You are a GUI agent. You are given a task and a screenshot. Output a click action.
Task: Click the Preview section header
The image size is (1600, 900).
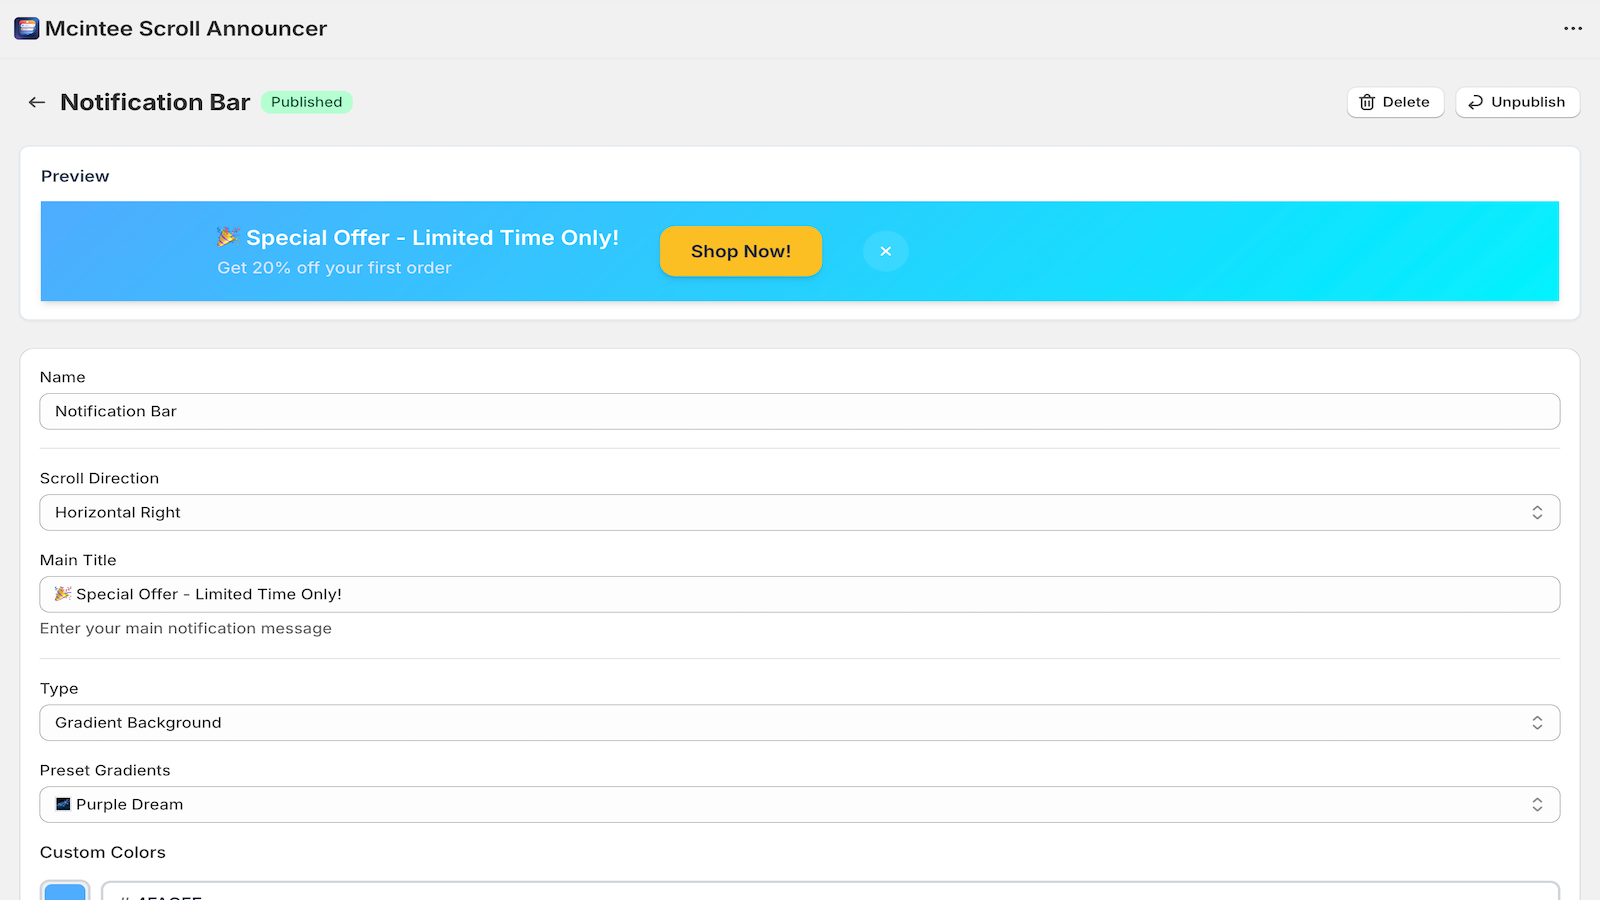click(x=75, y=176)
